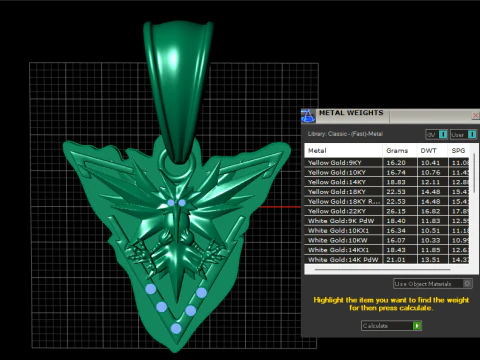Image resolution: width=480 pixels, height=360 pixels.
Task: Toggle the Use Object Materials option
Action: tap(433, 284)
